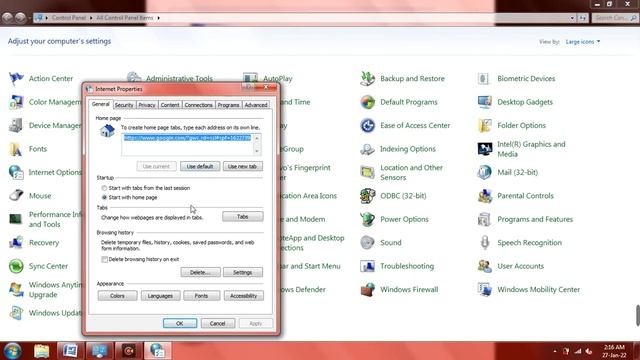Open the Sync Center green icon
This screenshot has height=360, width=640.
(x=16, y=266)
